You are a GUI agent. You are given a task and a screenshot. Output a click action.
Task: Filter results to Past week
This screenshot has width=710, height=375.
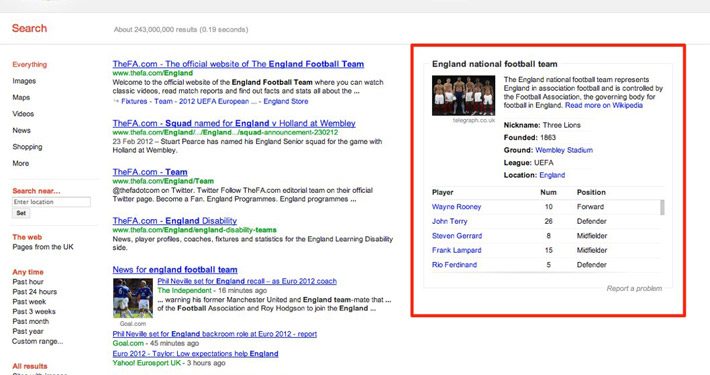pyautogui.click(x=29, y=302)
